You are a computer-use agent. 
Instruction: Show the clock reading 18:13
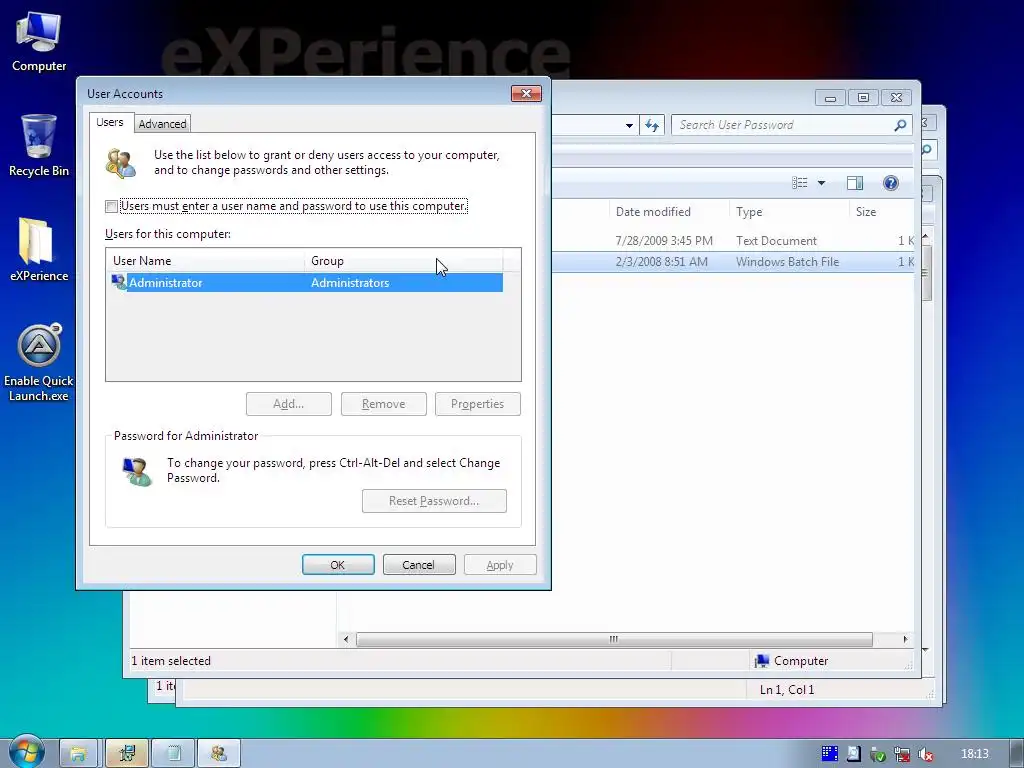(974, 754)
